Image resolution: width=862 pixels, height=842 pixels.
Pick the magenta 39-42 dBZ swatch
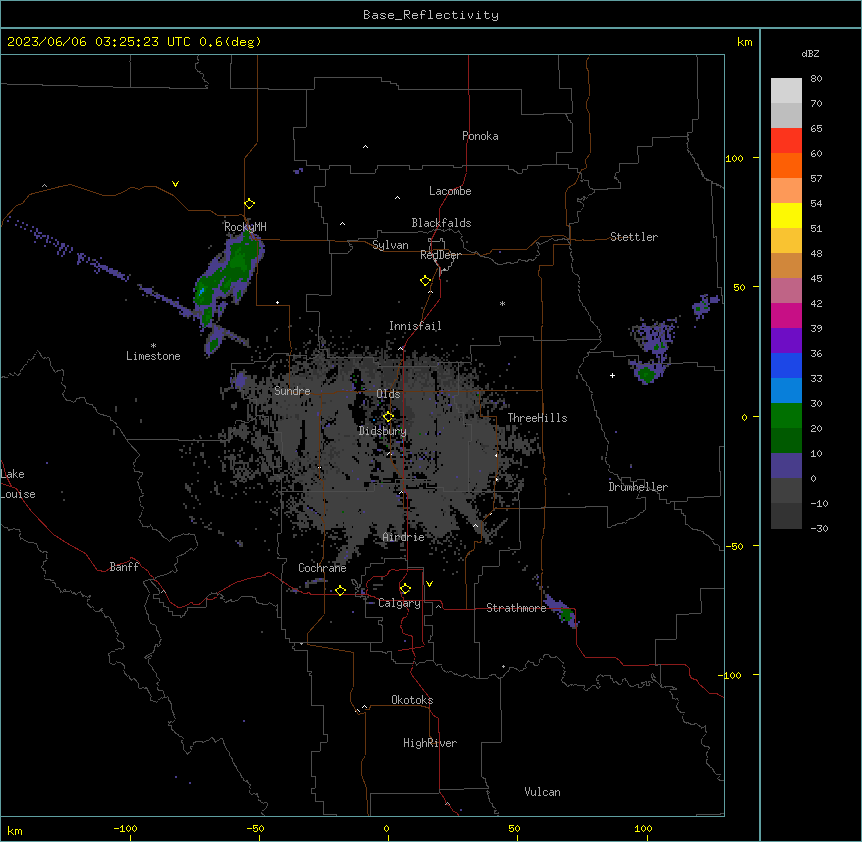(x=786, y=315)
